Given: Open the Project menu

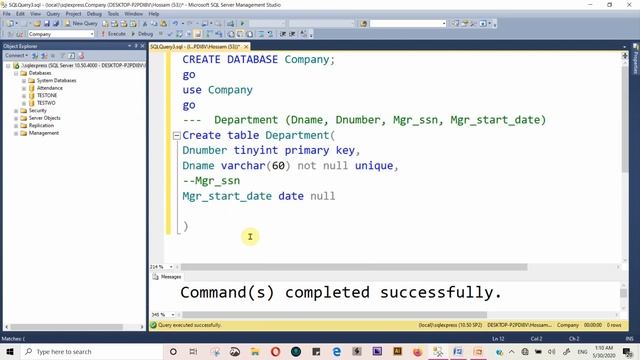Looking at the screenshot, I should pos(73,14).
